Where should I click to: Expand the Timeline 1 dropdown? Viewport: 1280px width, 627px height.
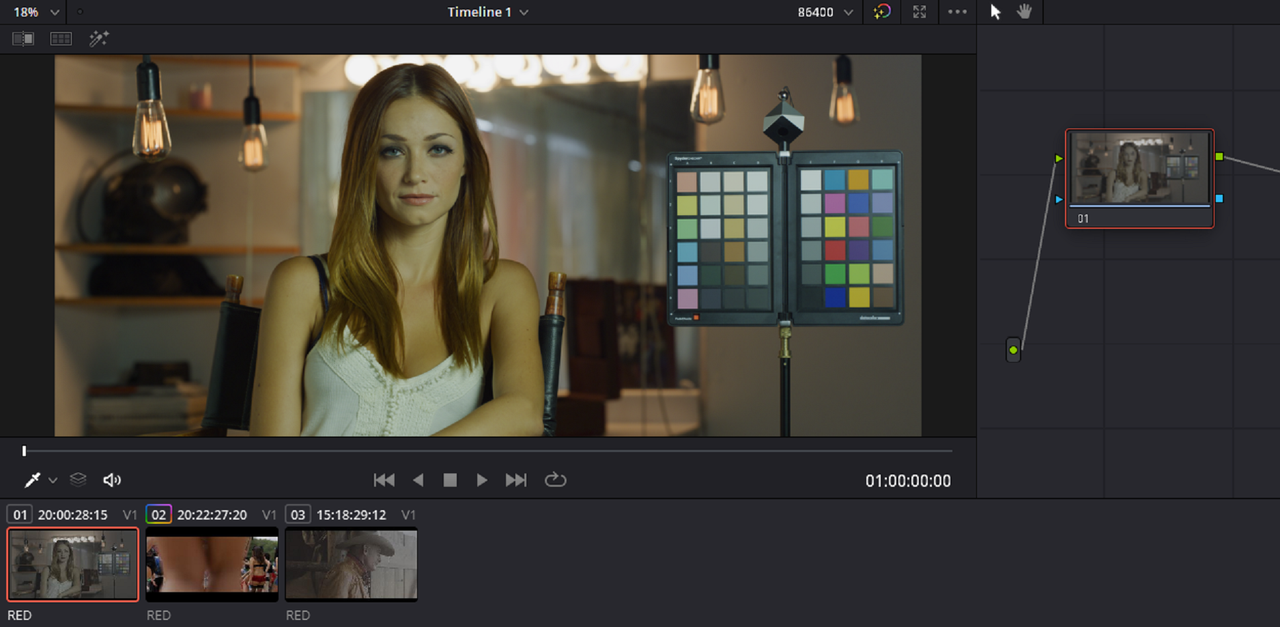pos(488,12)
